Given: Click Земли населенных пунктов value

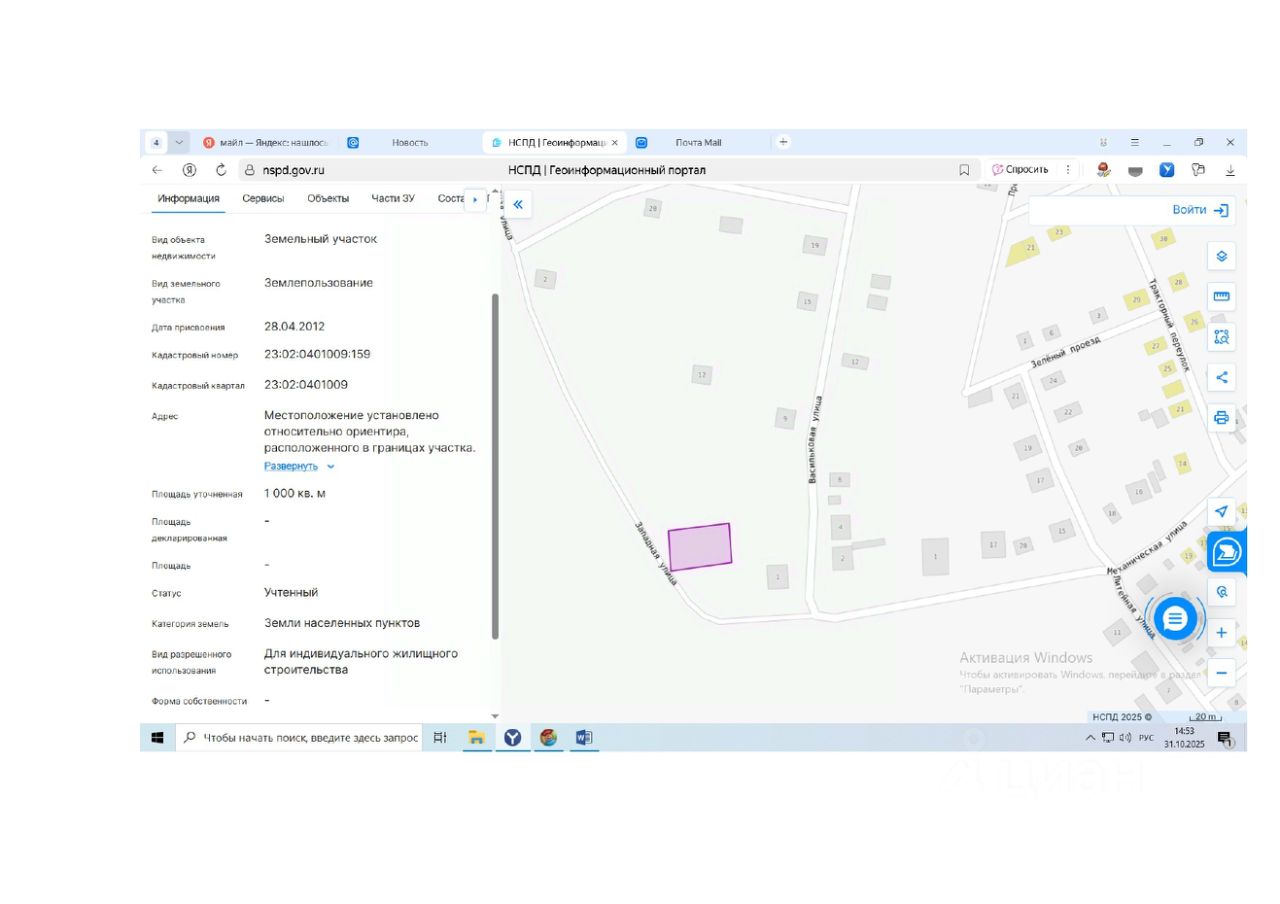Looking at the screenshot, I should point(342,623).
